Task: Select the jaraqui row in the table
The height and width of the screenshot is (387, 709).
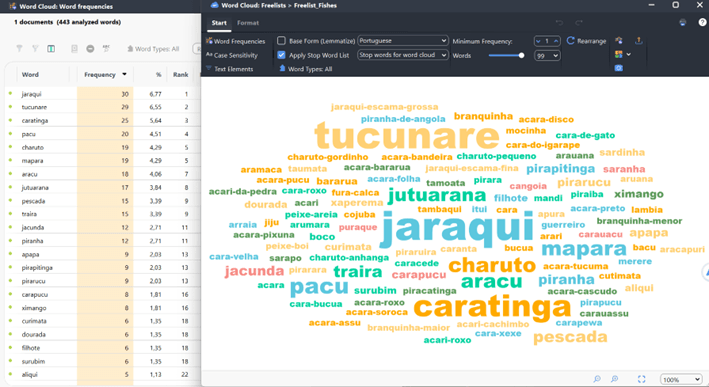Action: (x=103, y=94)
